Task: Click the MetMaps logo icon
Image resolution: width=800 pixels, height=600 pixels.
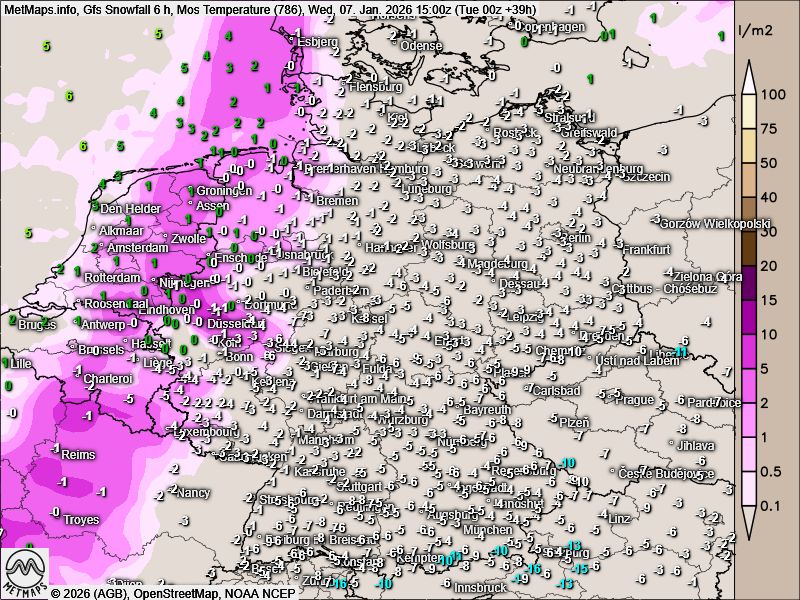Action: [x=26, y=570]
